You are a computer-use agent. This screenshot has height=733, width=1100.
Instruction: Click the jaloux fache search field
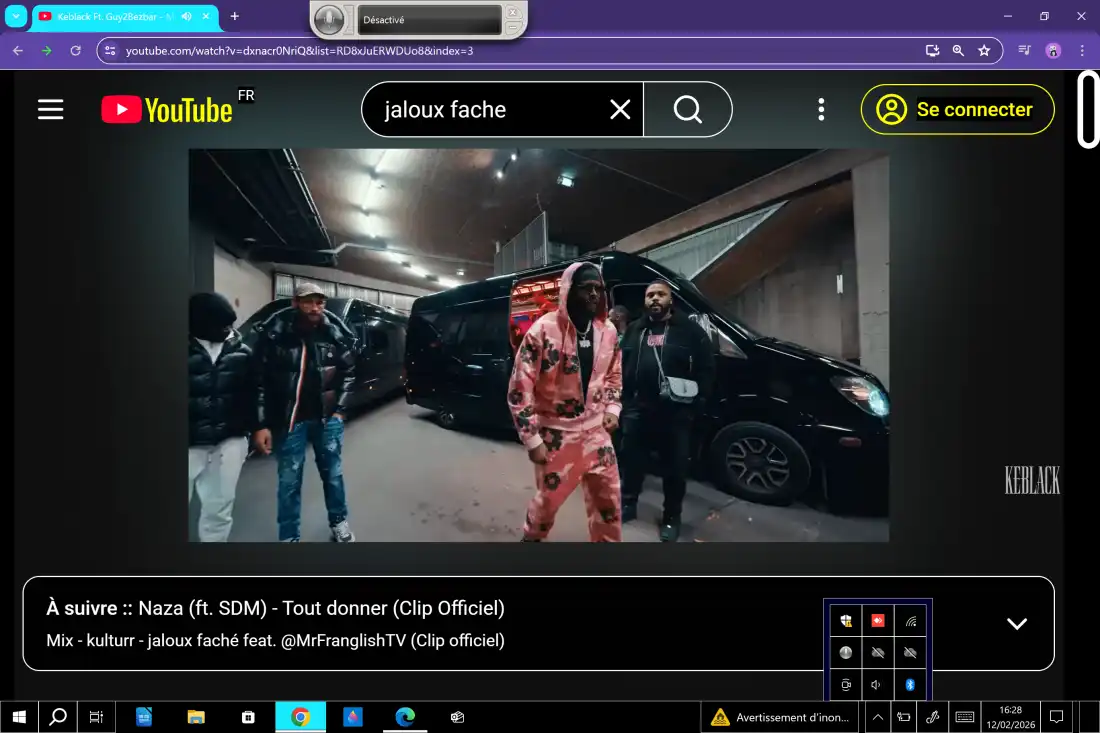click(490, 110)
